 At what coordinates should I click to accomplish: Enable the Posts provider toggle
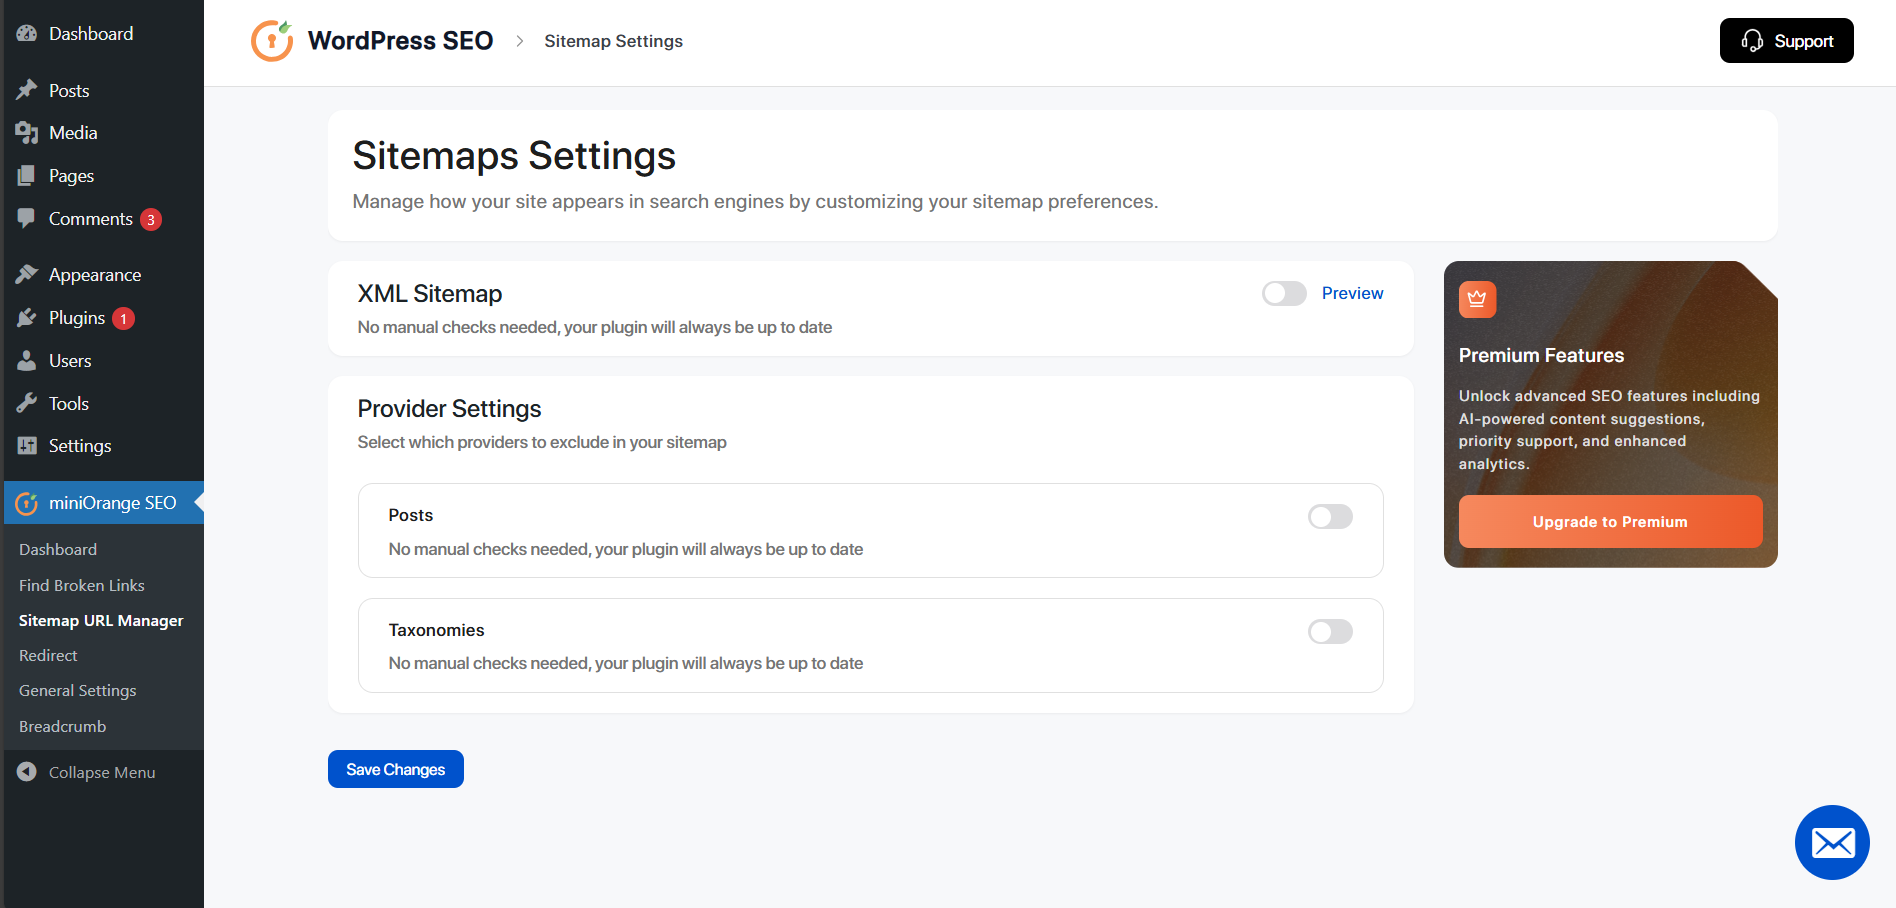pos(1330,516)
